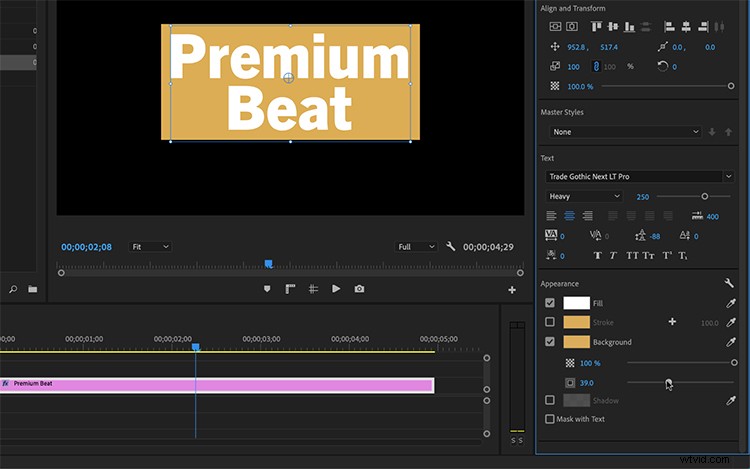Click the layer opacity slider handle
The image size is (750, 469).
point(731,86)
